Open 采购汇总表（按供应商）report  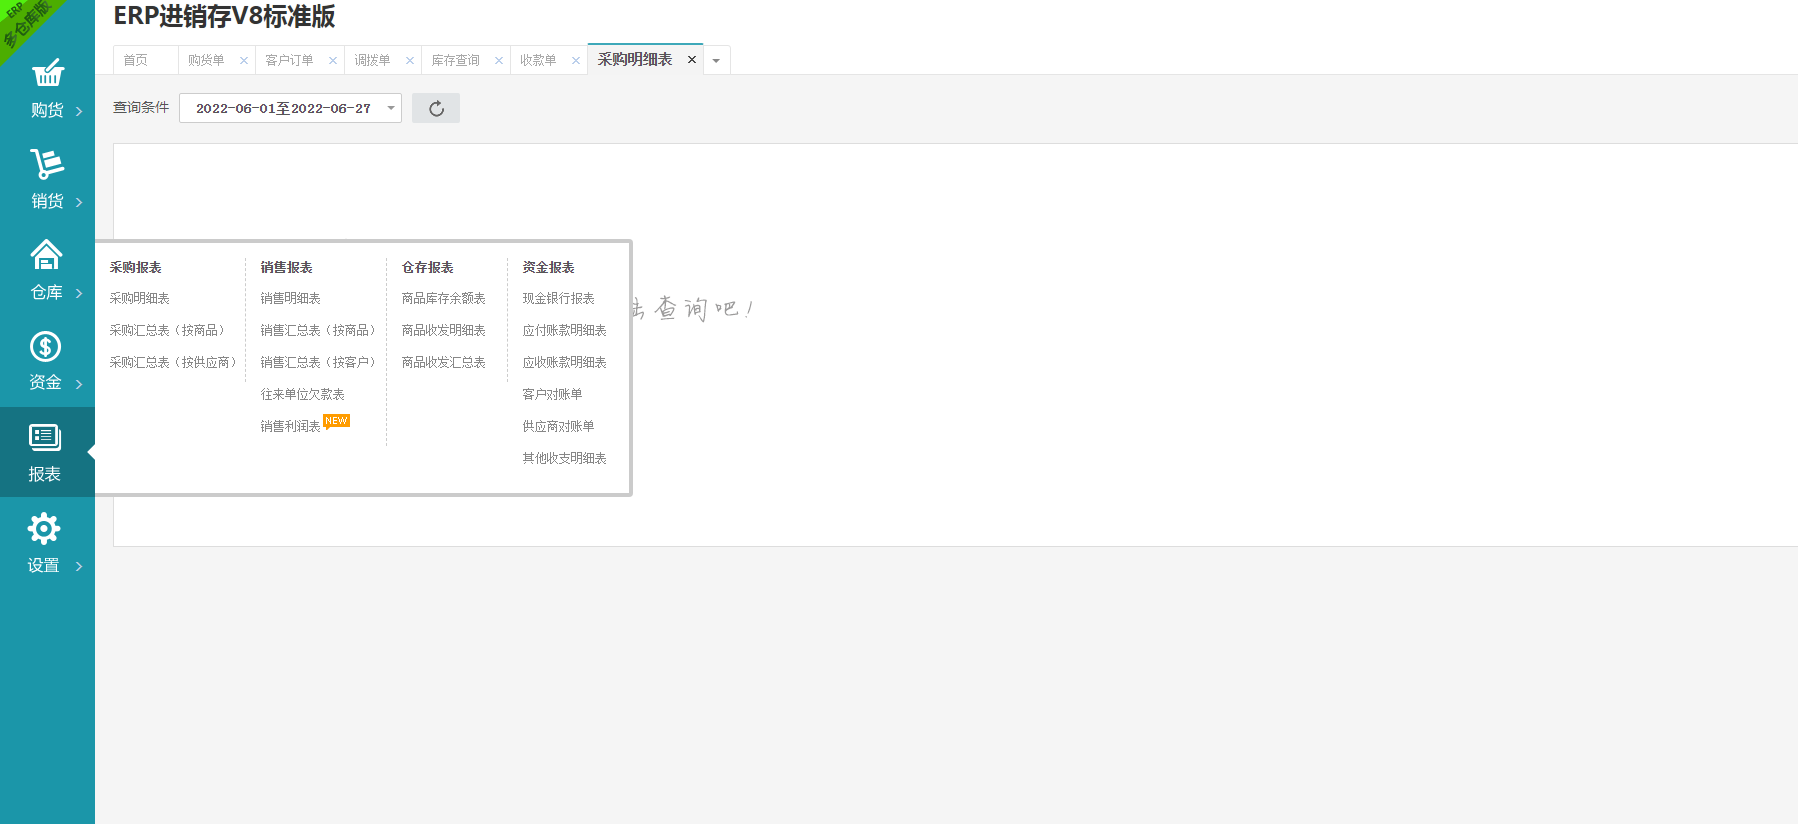[x=176, y=363]
